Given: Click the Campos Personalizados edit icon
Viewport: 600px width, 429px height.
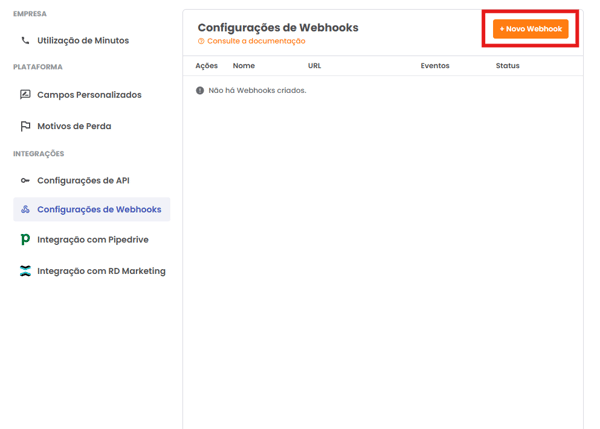Looking at the screenshot, I should coord(25,95).
